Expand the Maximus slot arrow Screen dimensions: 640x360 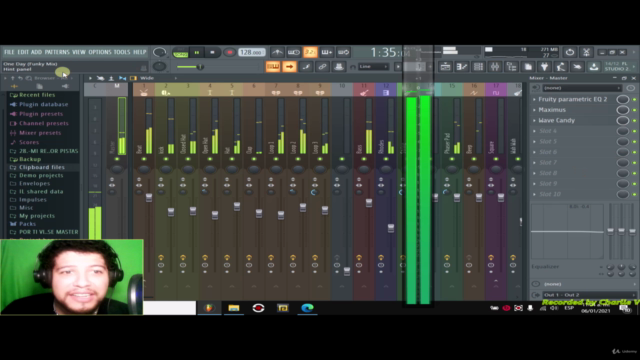(534, 110)
